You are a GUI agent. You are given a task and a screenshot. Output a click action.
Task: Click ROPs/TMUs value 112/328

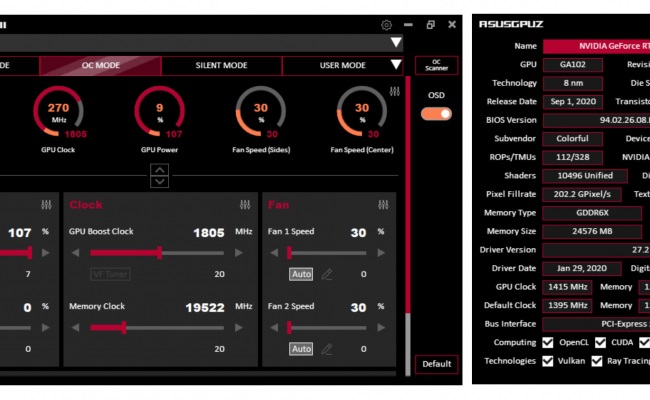tap(572, 158)
